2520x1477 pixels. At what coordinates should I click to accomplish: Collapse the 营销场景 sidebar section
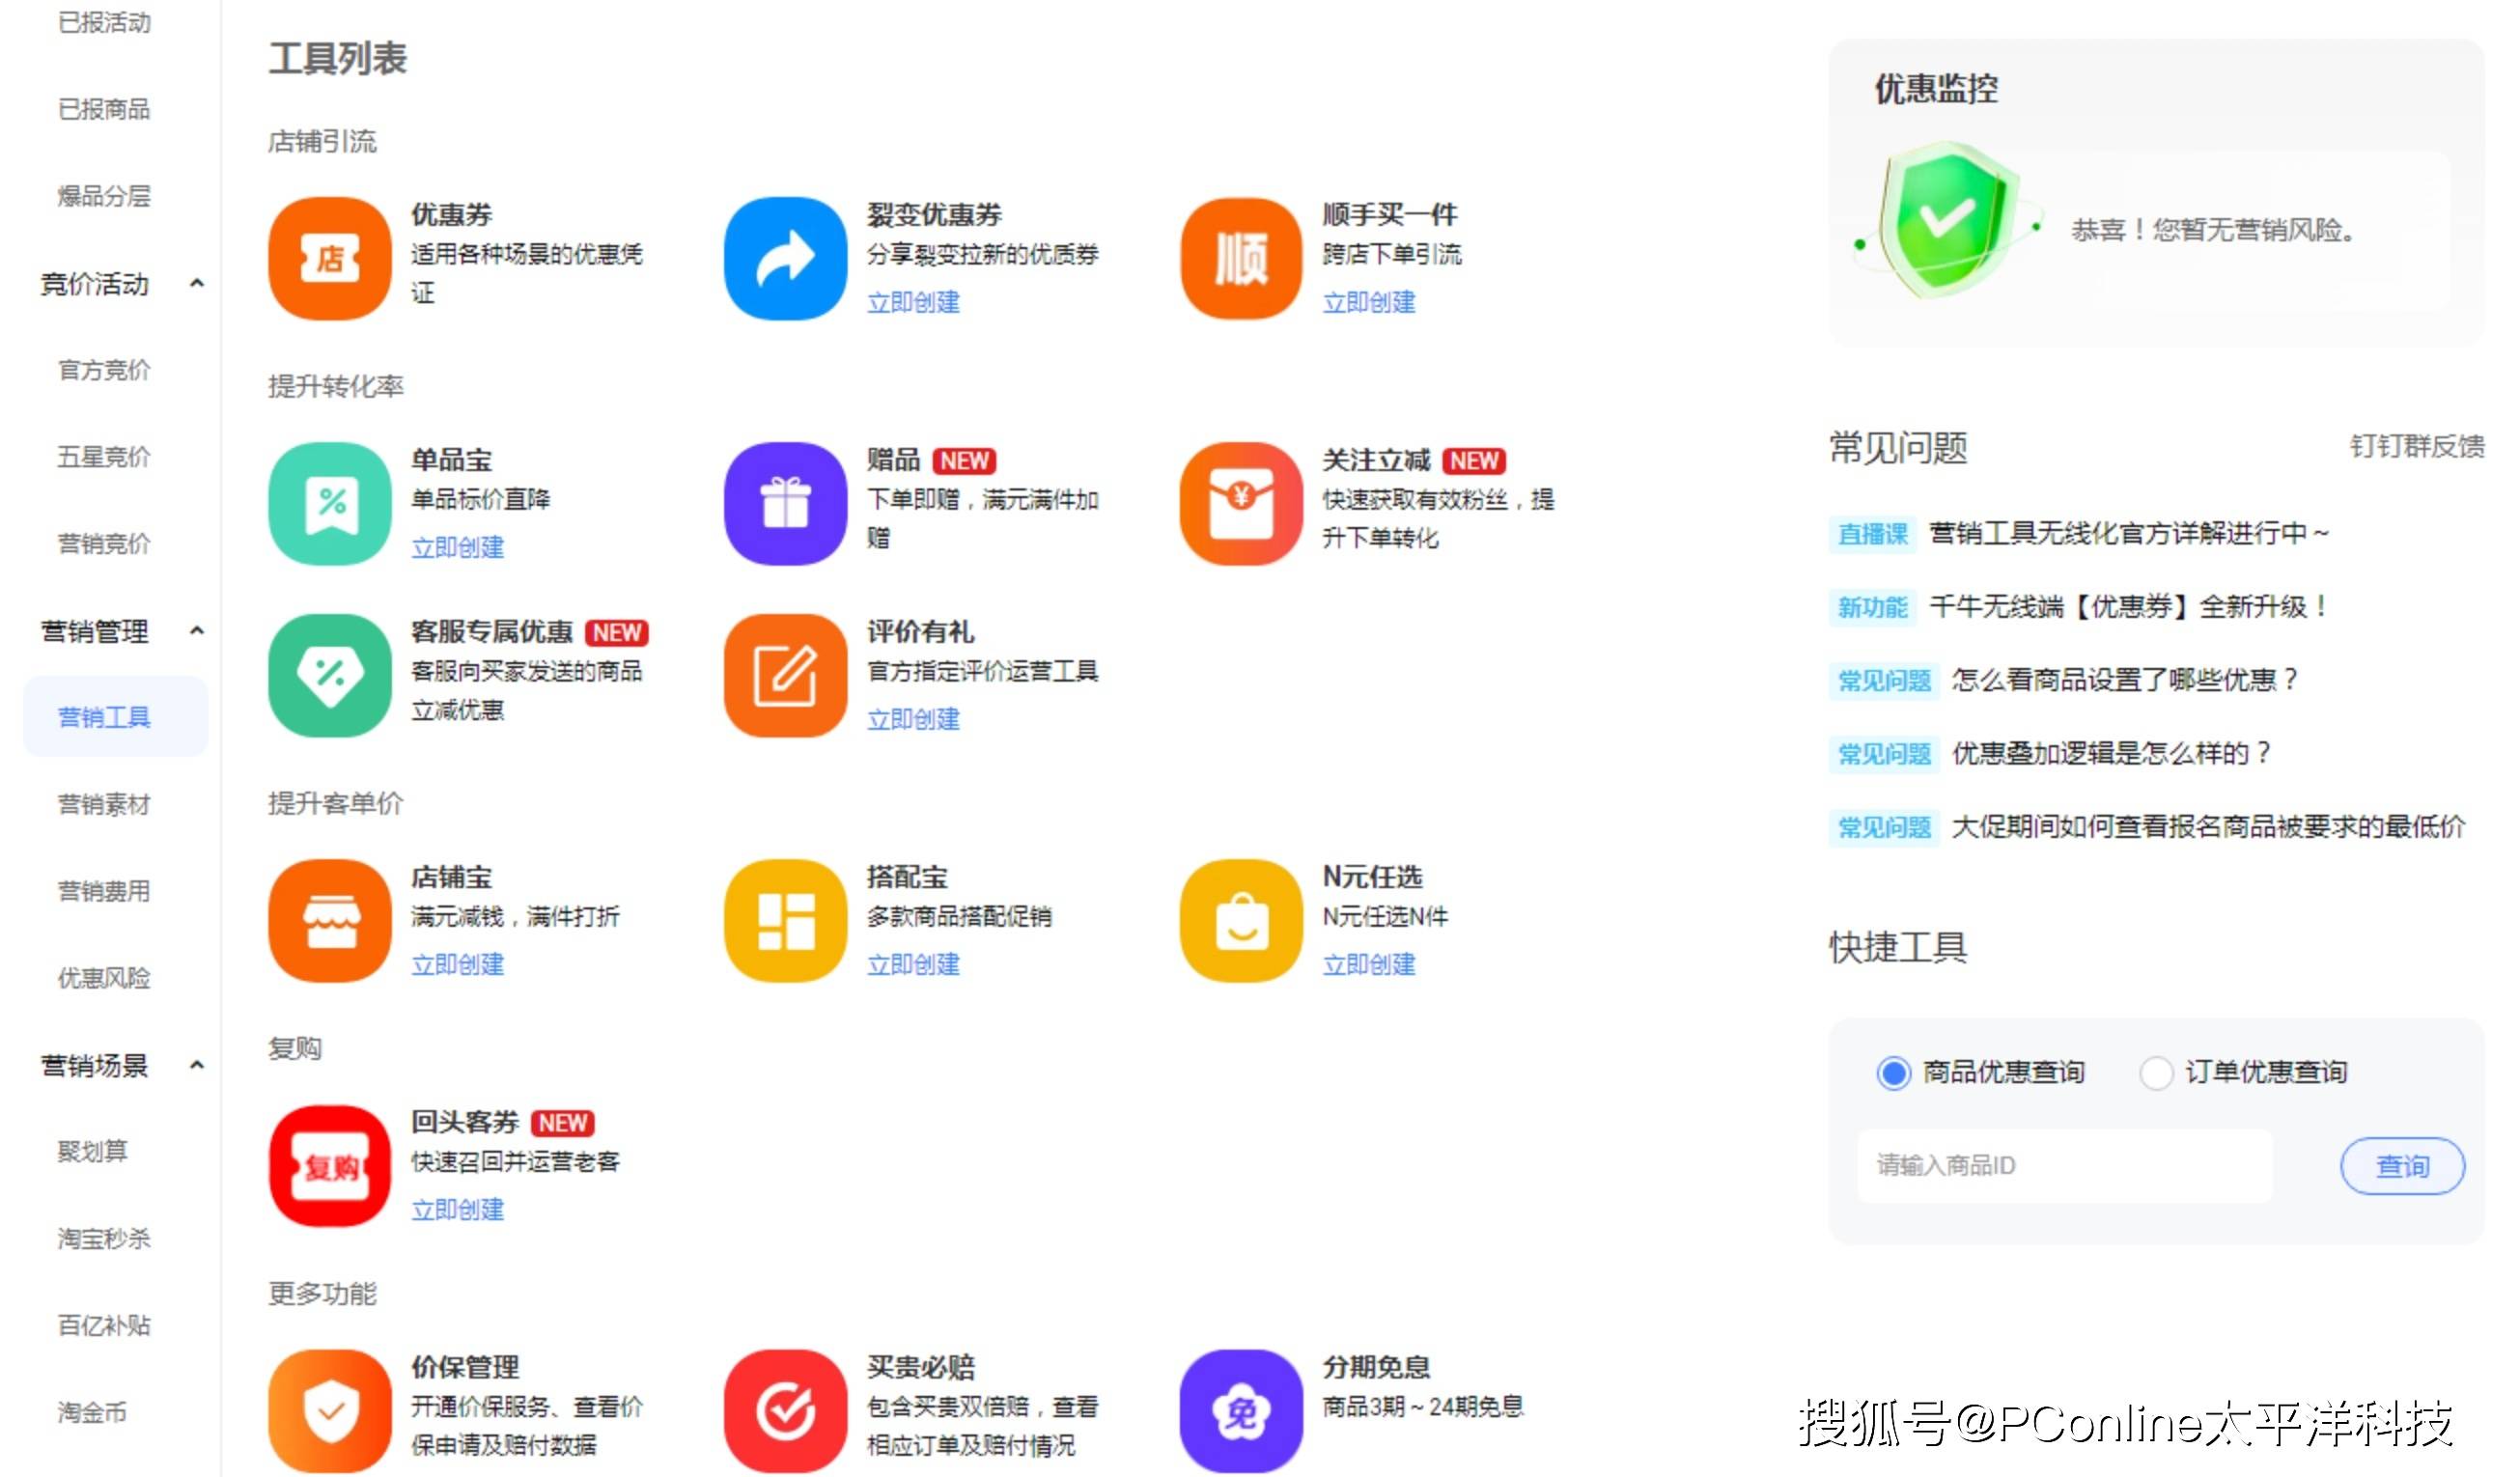pos(197,1066)
